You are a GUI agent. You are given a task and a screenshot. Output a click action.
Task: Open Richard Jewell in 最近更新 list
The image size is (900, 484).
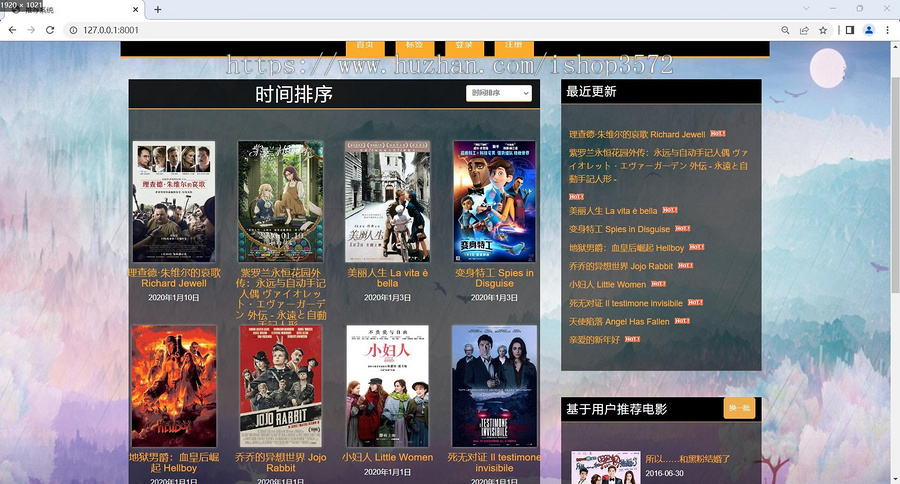[637, 134]
